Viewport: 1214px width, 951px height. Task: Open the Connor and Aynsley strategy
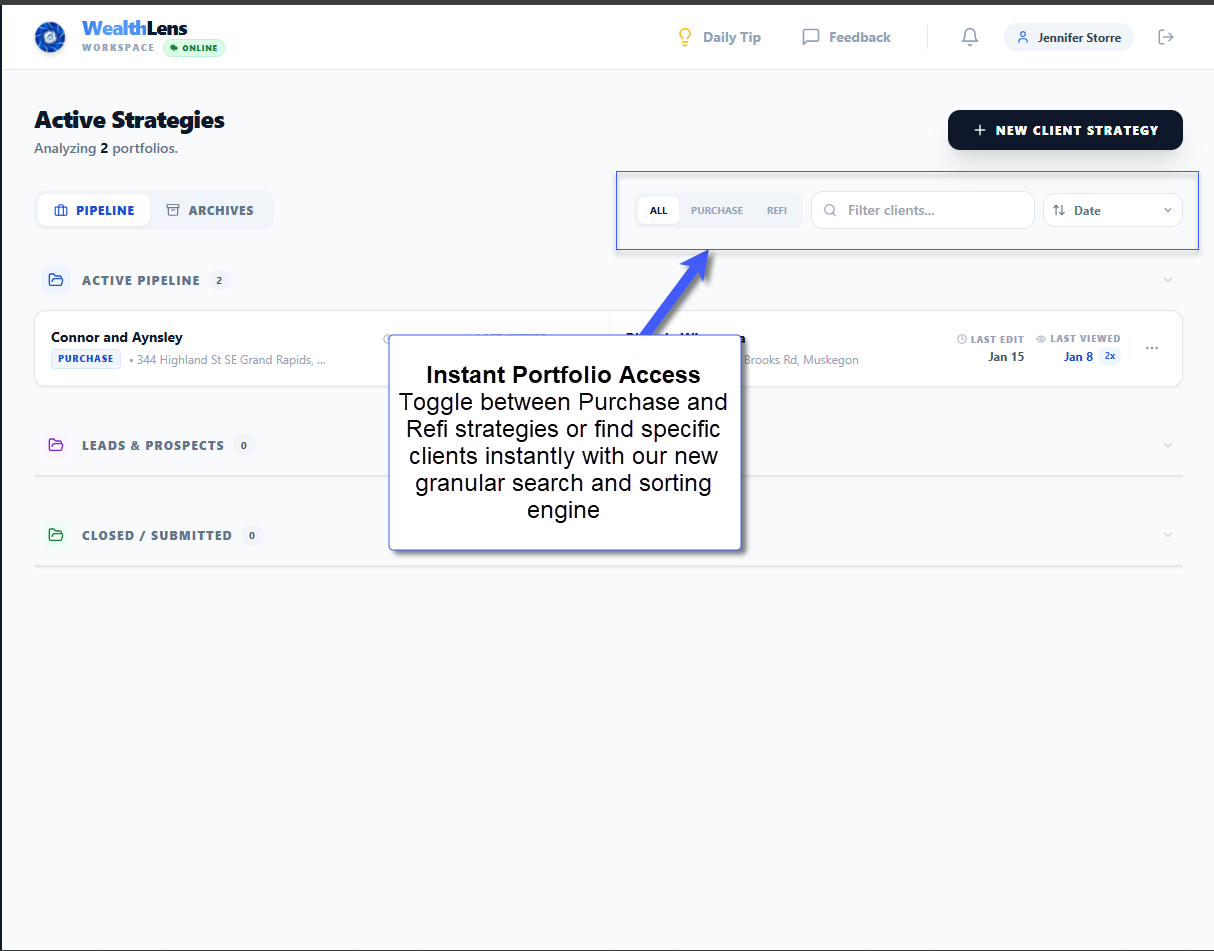pos(117,337)
